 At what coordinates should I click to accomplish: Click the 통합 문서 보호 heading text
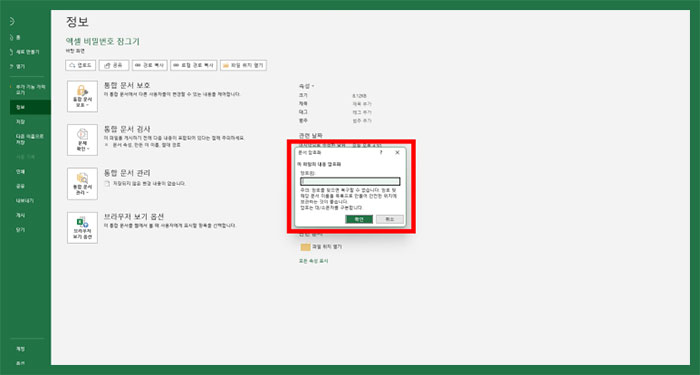click(x=127, y=85)
